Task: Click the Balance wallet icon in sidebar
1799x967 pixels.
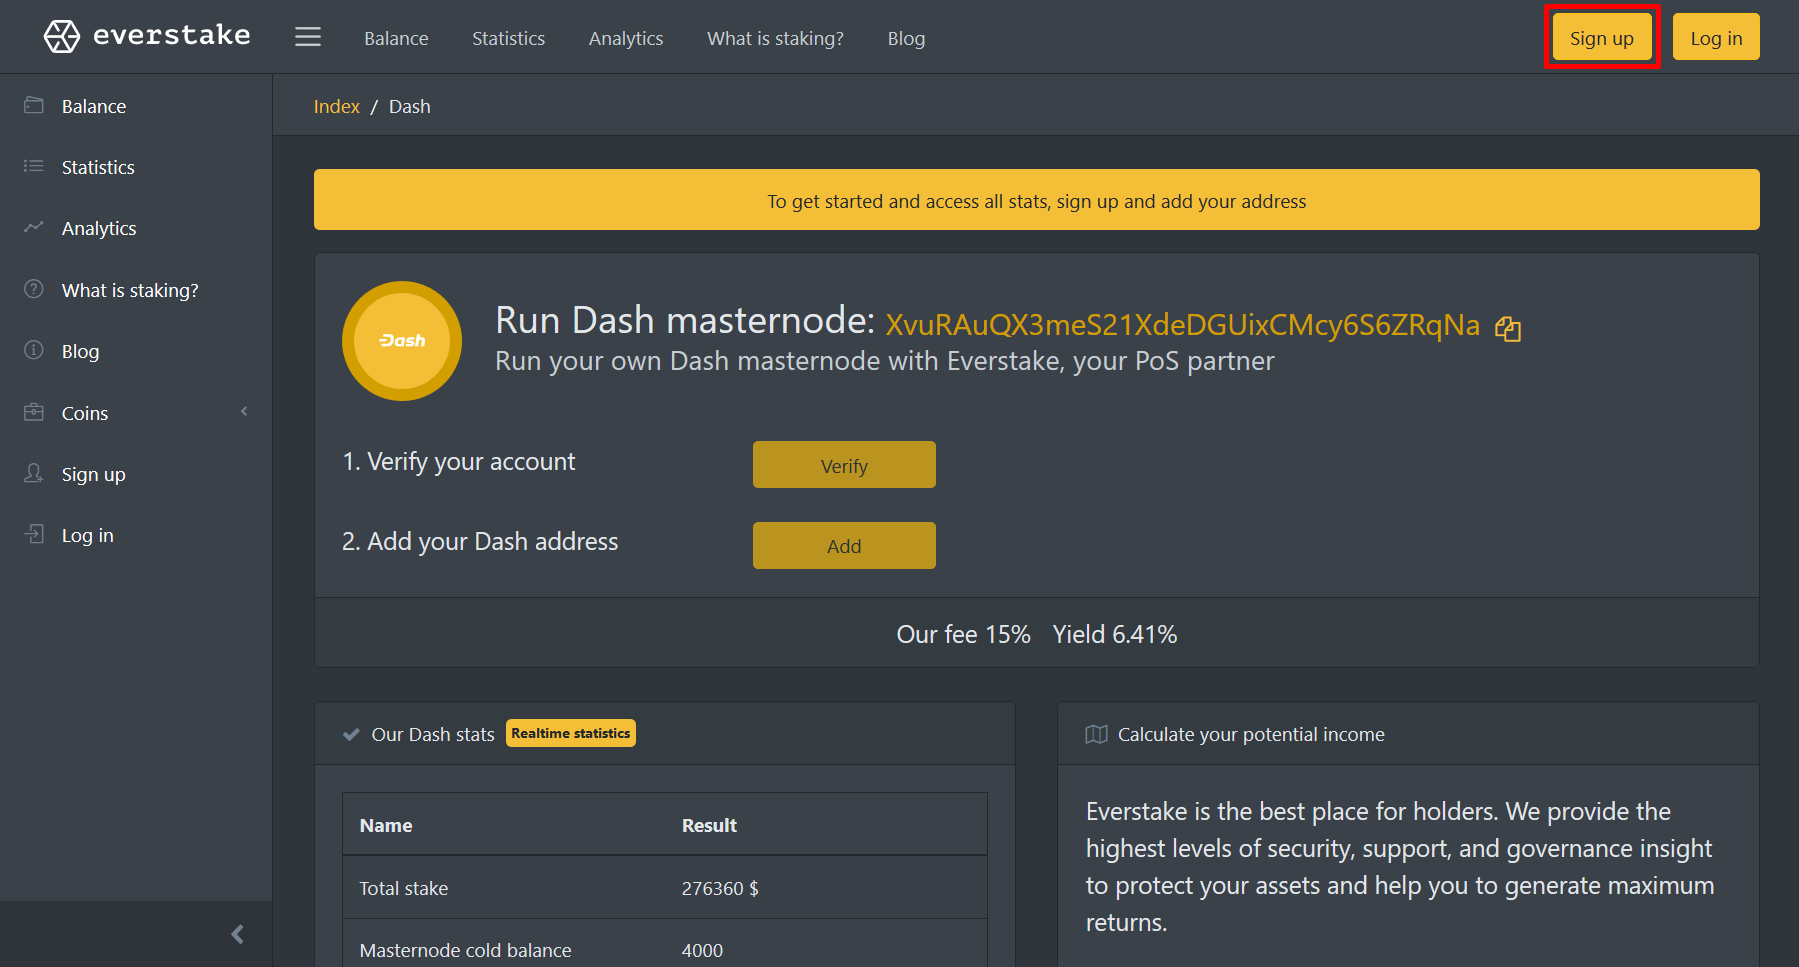Action: [x=34, y=105]
